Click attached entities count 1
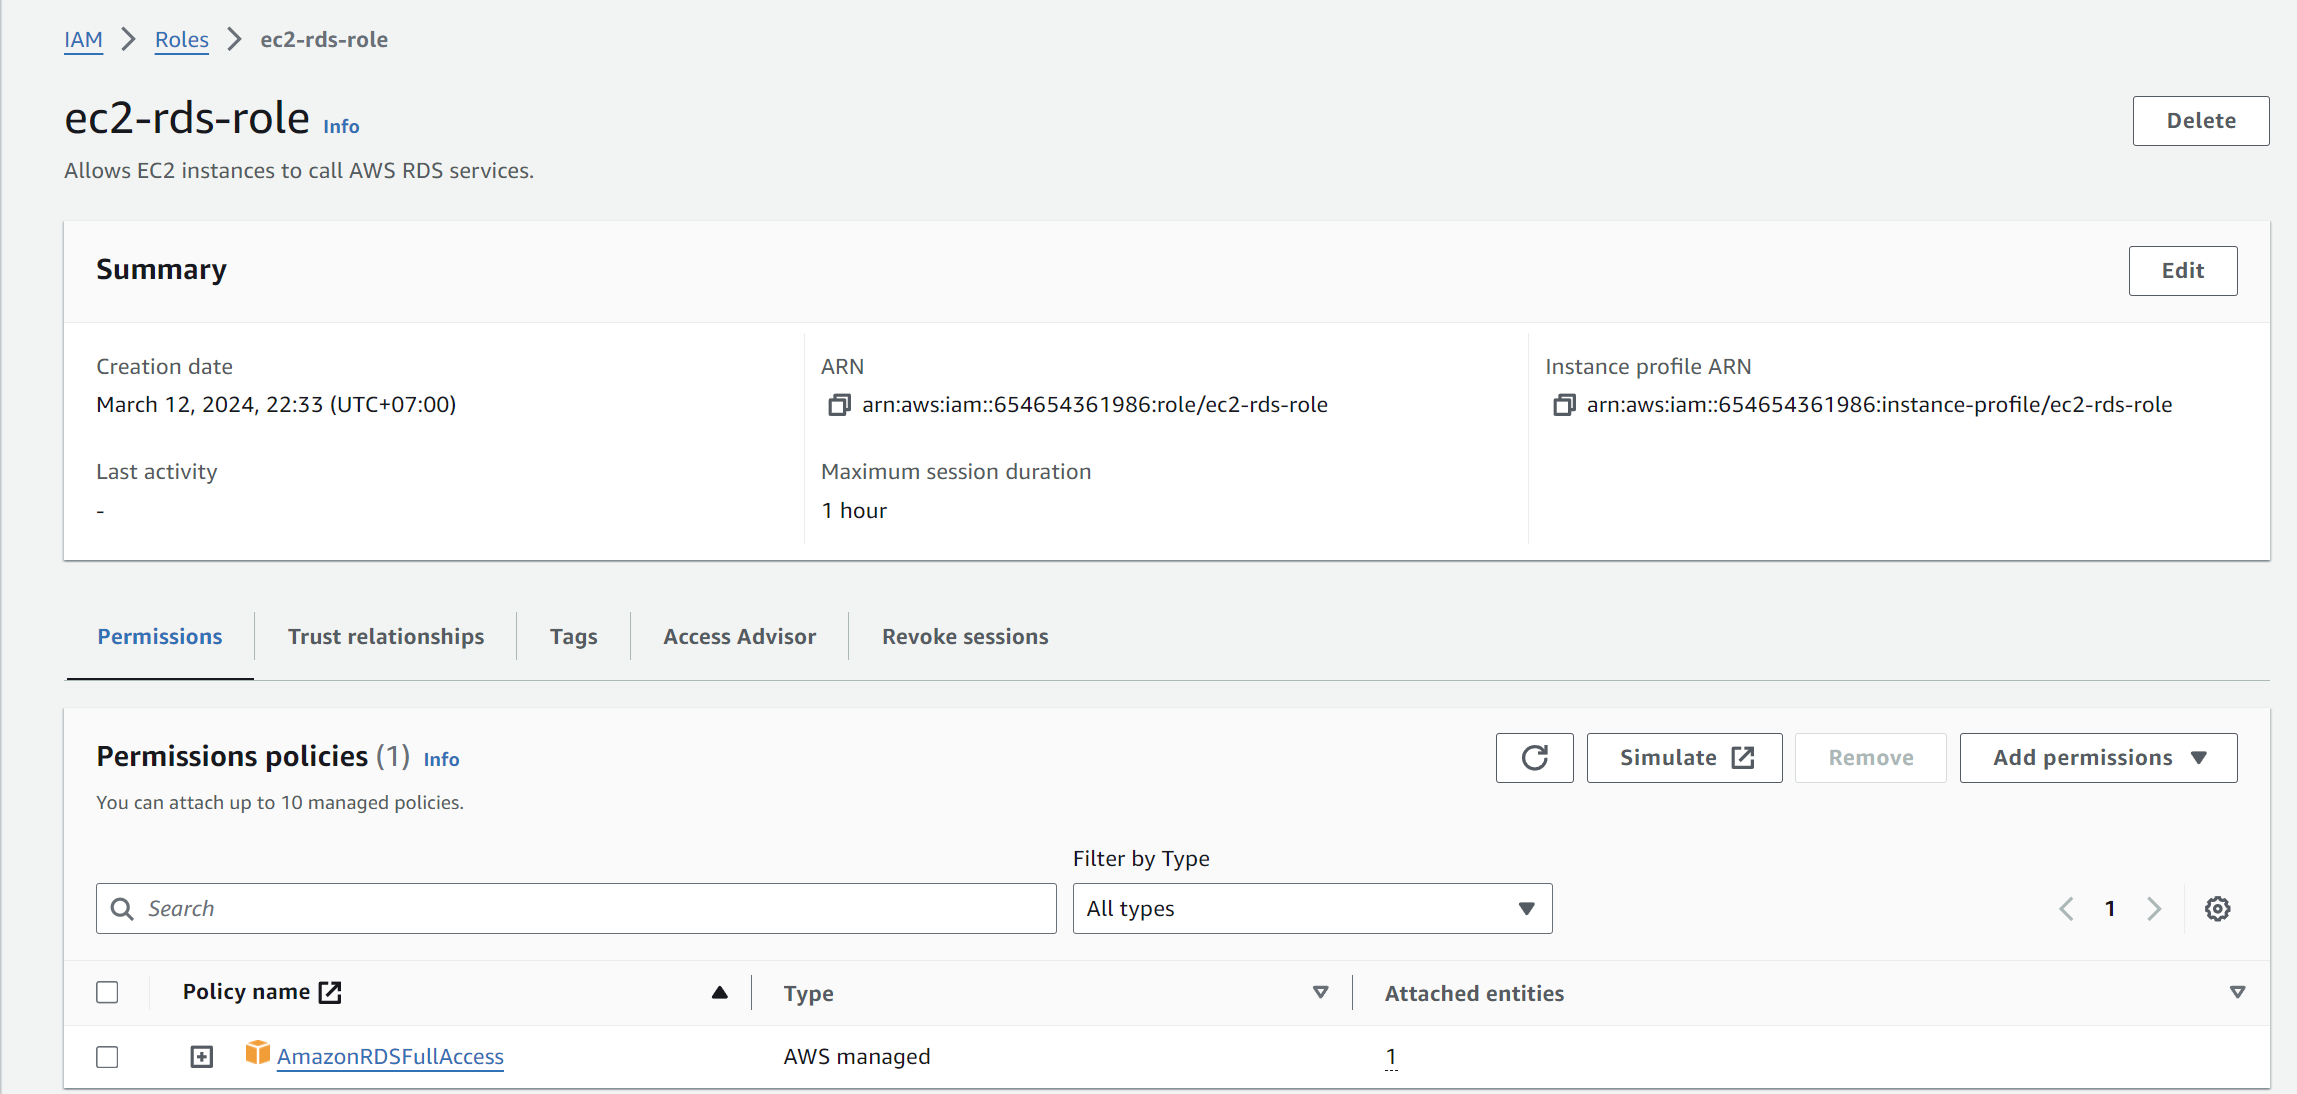 click(1391, 1057)
